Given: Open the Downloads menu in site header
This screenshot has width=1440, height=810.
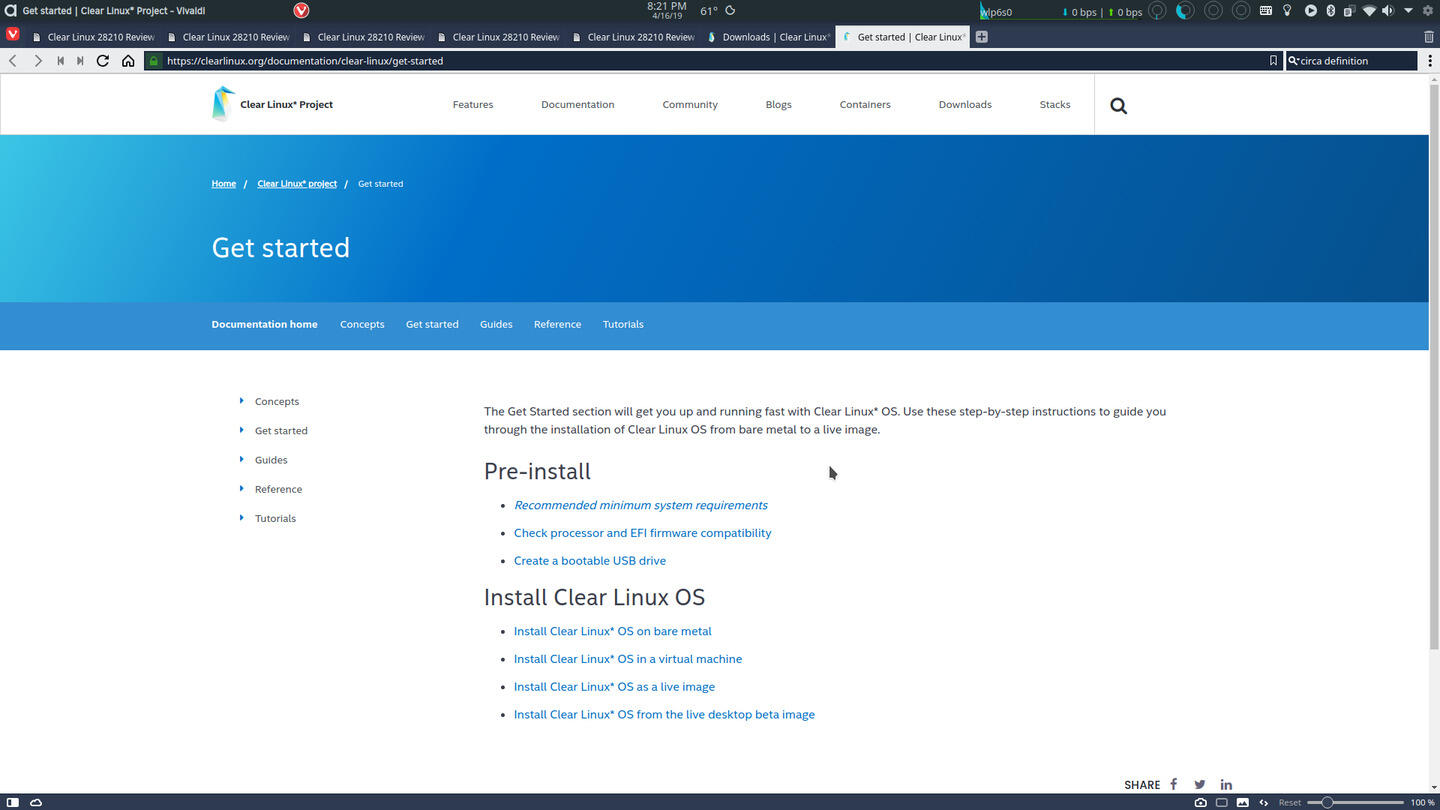Looking at the screenshot, I should tap(965, 104).
